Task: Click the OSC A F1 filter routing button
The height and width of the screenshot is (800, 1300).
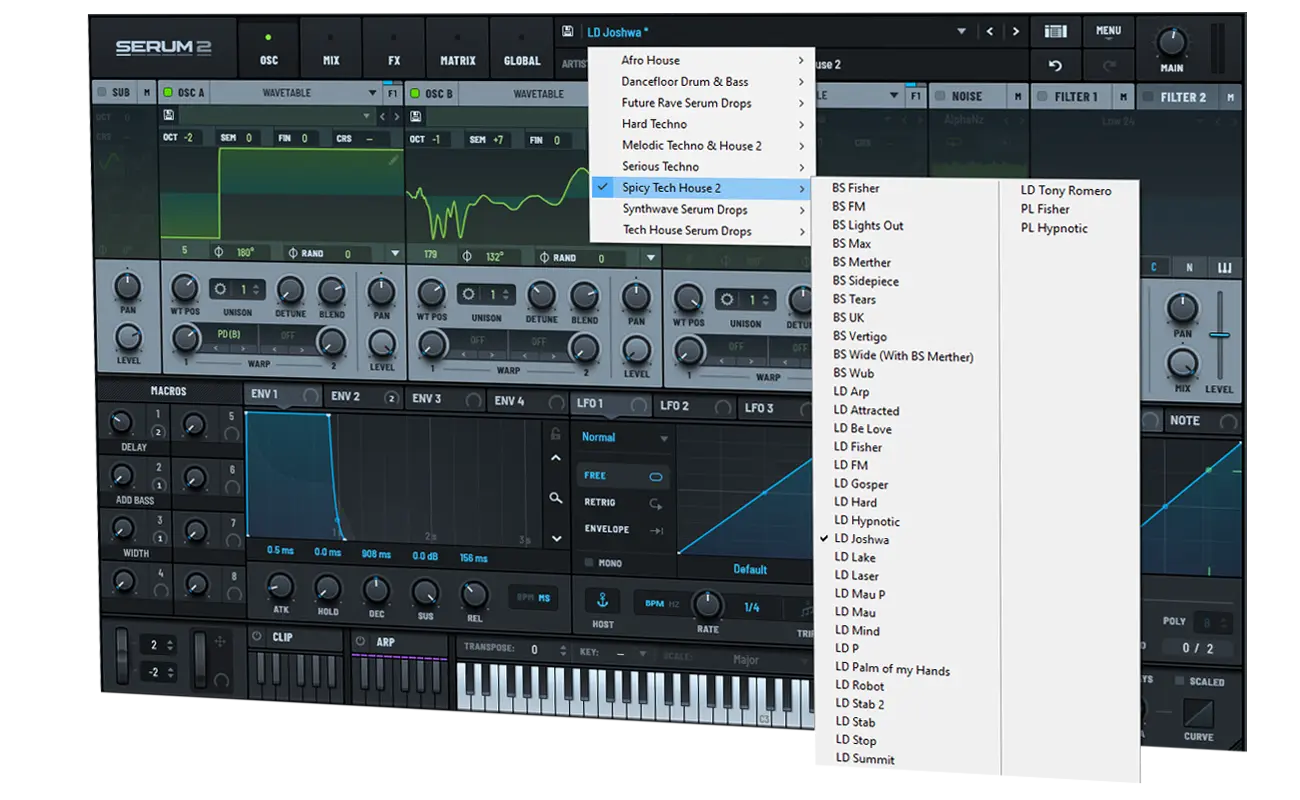Action: pos(393,93)
